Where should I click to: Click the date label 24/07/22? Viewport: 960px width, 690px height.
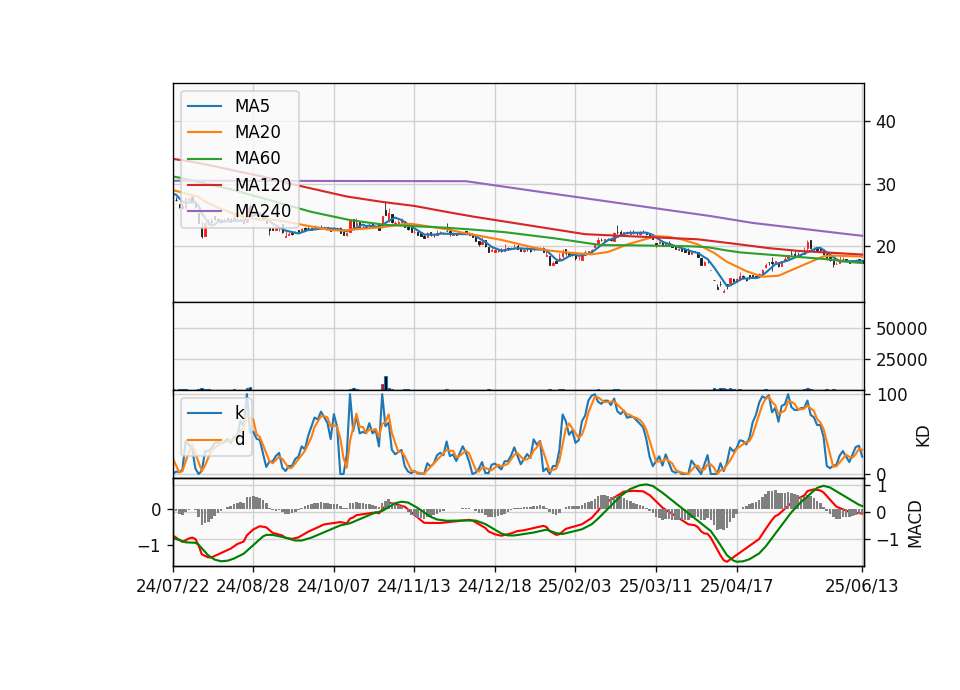(x=173, y=586)
